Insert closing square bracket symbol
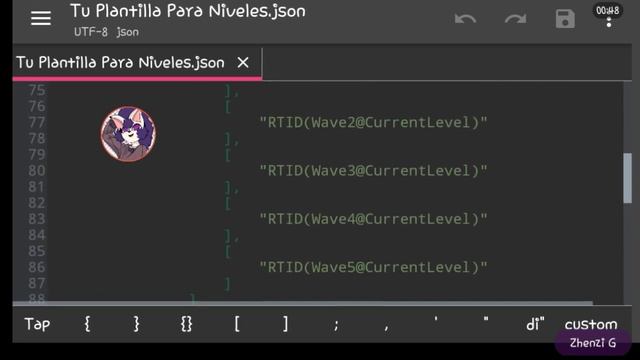This screenshot has width=640, height=360. pos(286,324)
